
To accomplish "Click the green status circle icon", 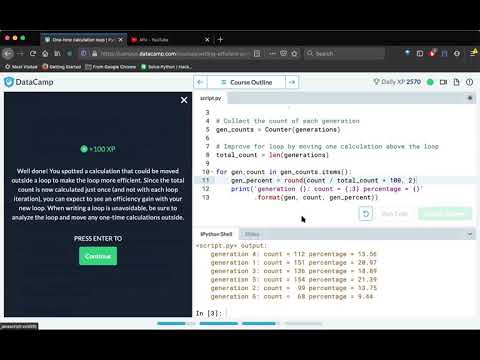I will (430, 82).
